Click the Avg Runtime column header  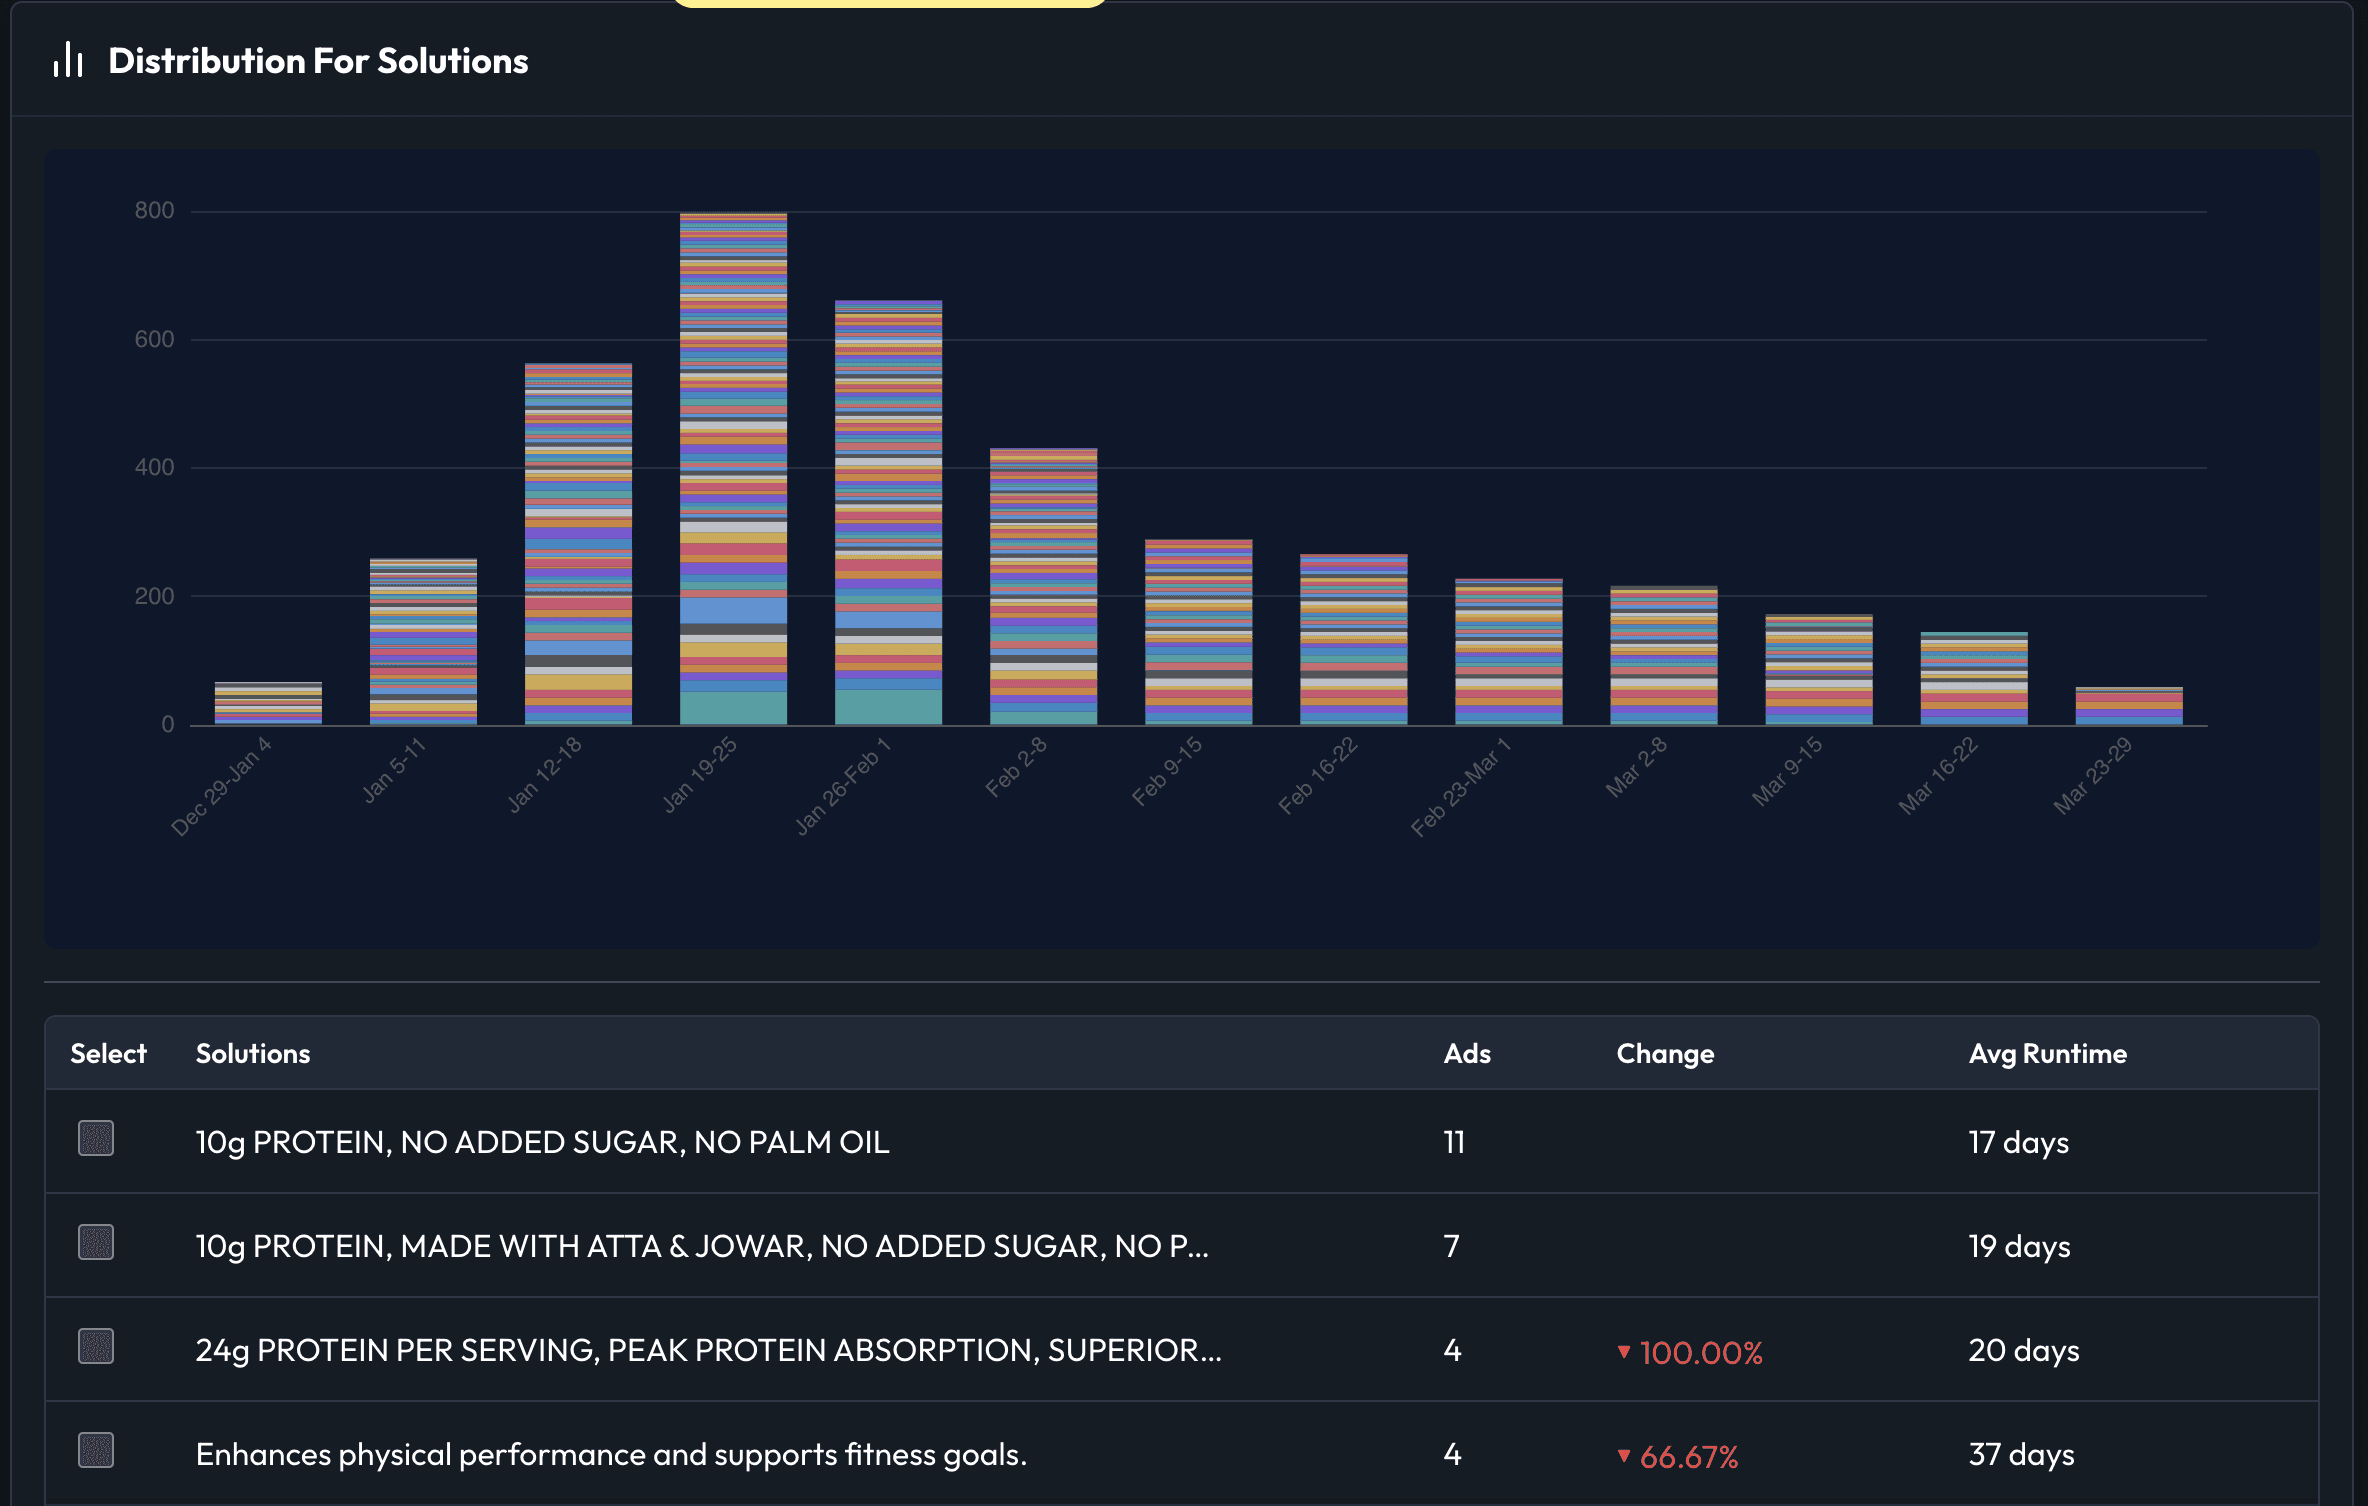pyautogui.click(x=2046, y=1054)
